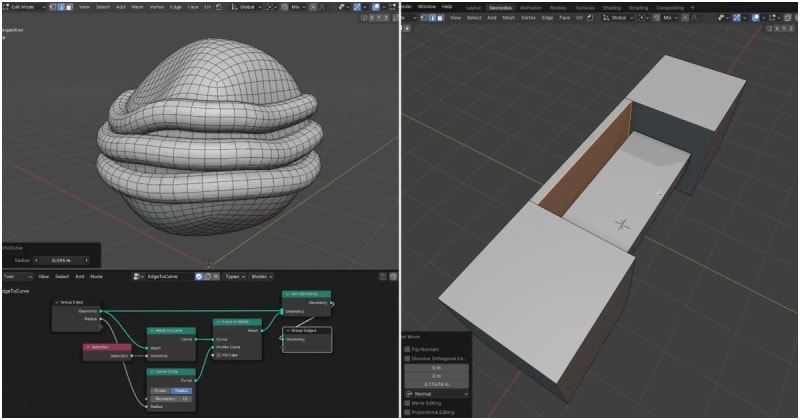
Task: Enable Dissolve Orthogonal Edges checkbox
Action: coord(409,360)
